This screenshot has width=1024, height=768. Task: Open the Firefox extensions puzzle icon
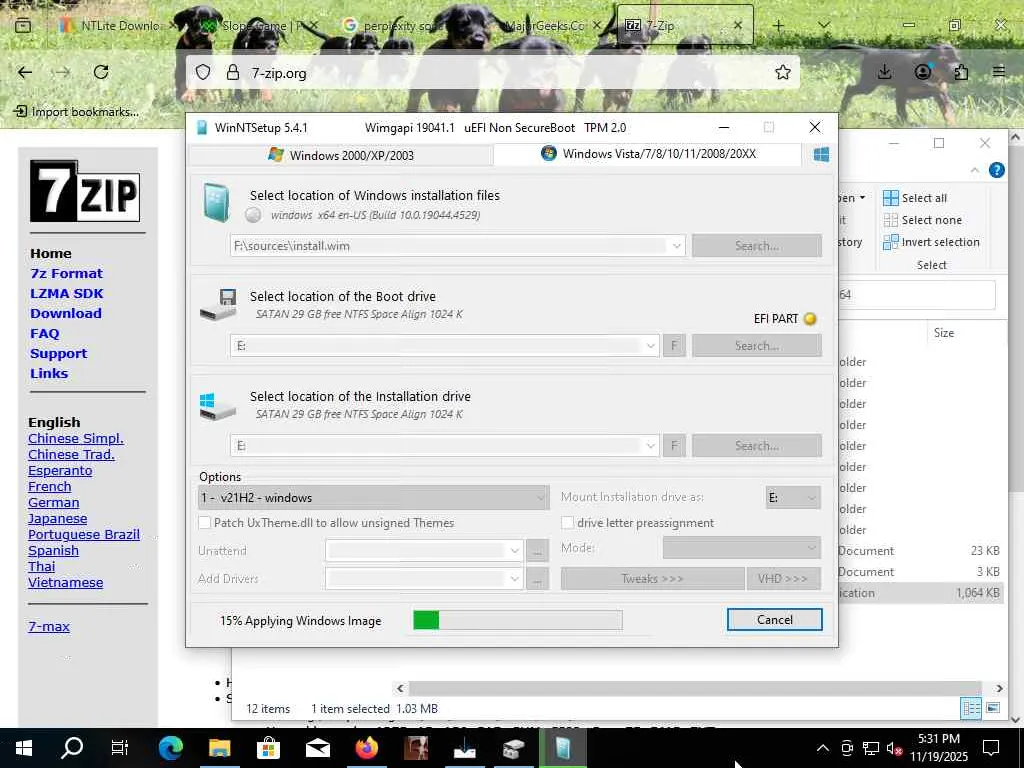(961, 72)
